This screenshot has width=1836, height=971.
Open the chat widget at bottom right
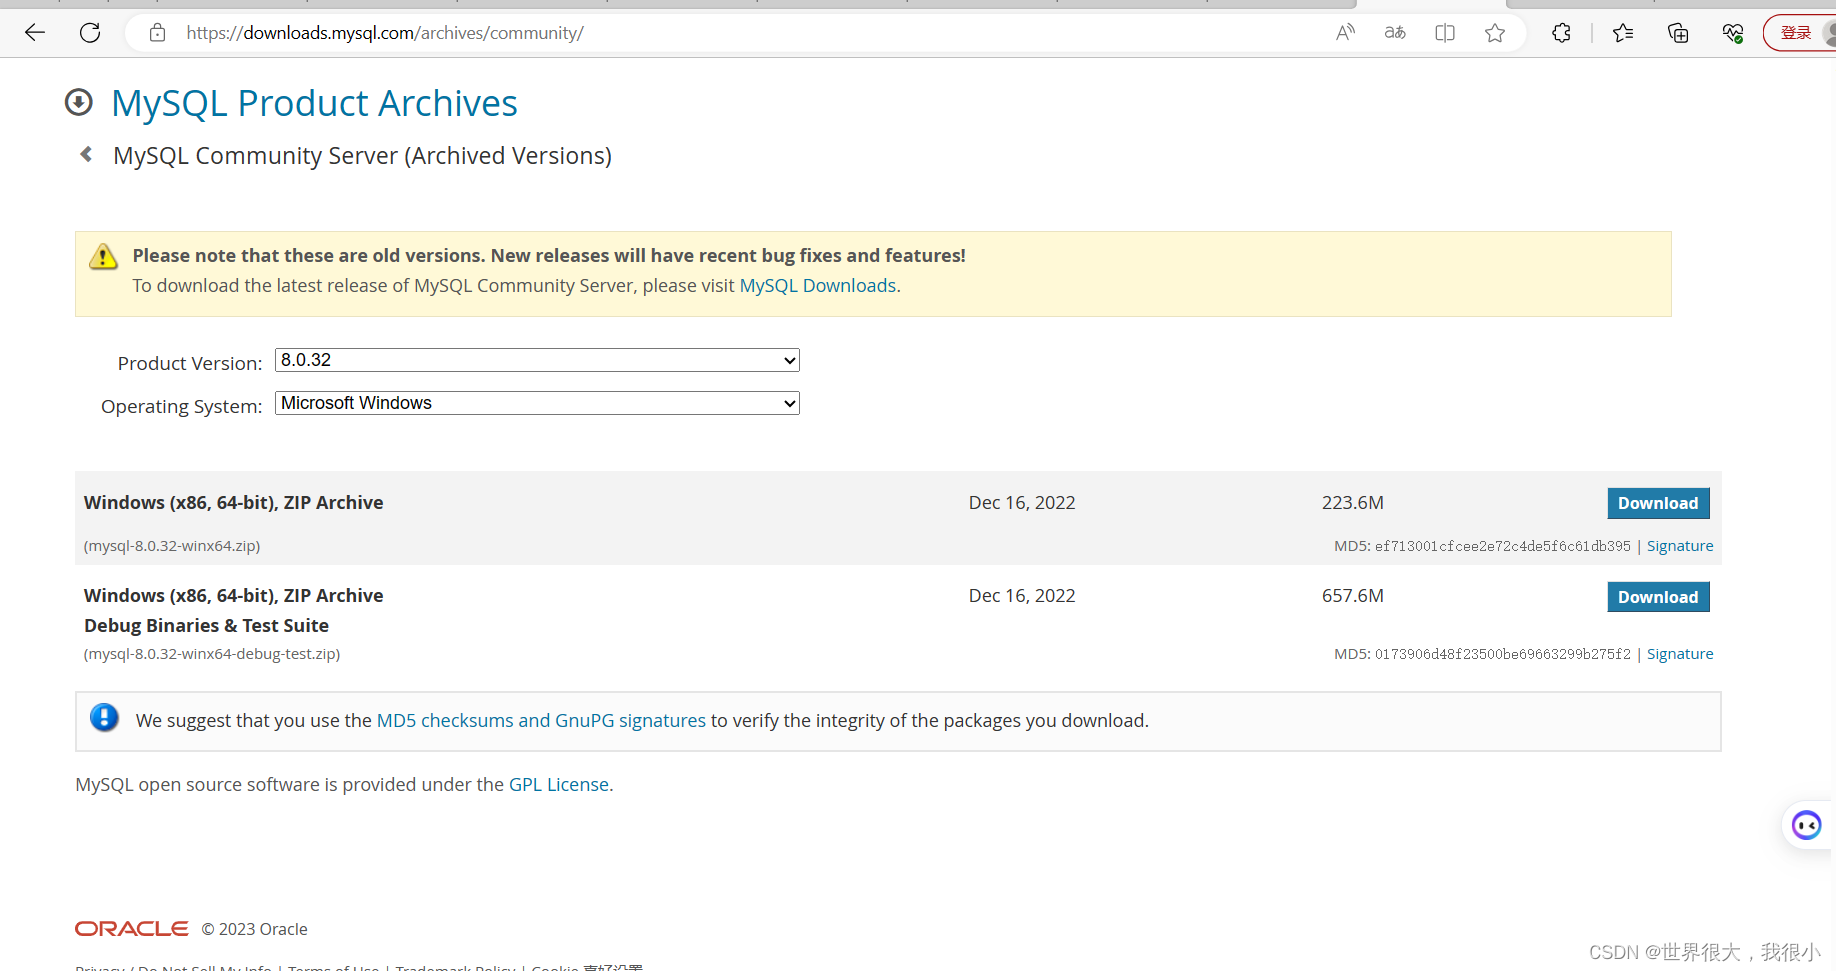[1806, 825]
